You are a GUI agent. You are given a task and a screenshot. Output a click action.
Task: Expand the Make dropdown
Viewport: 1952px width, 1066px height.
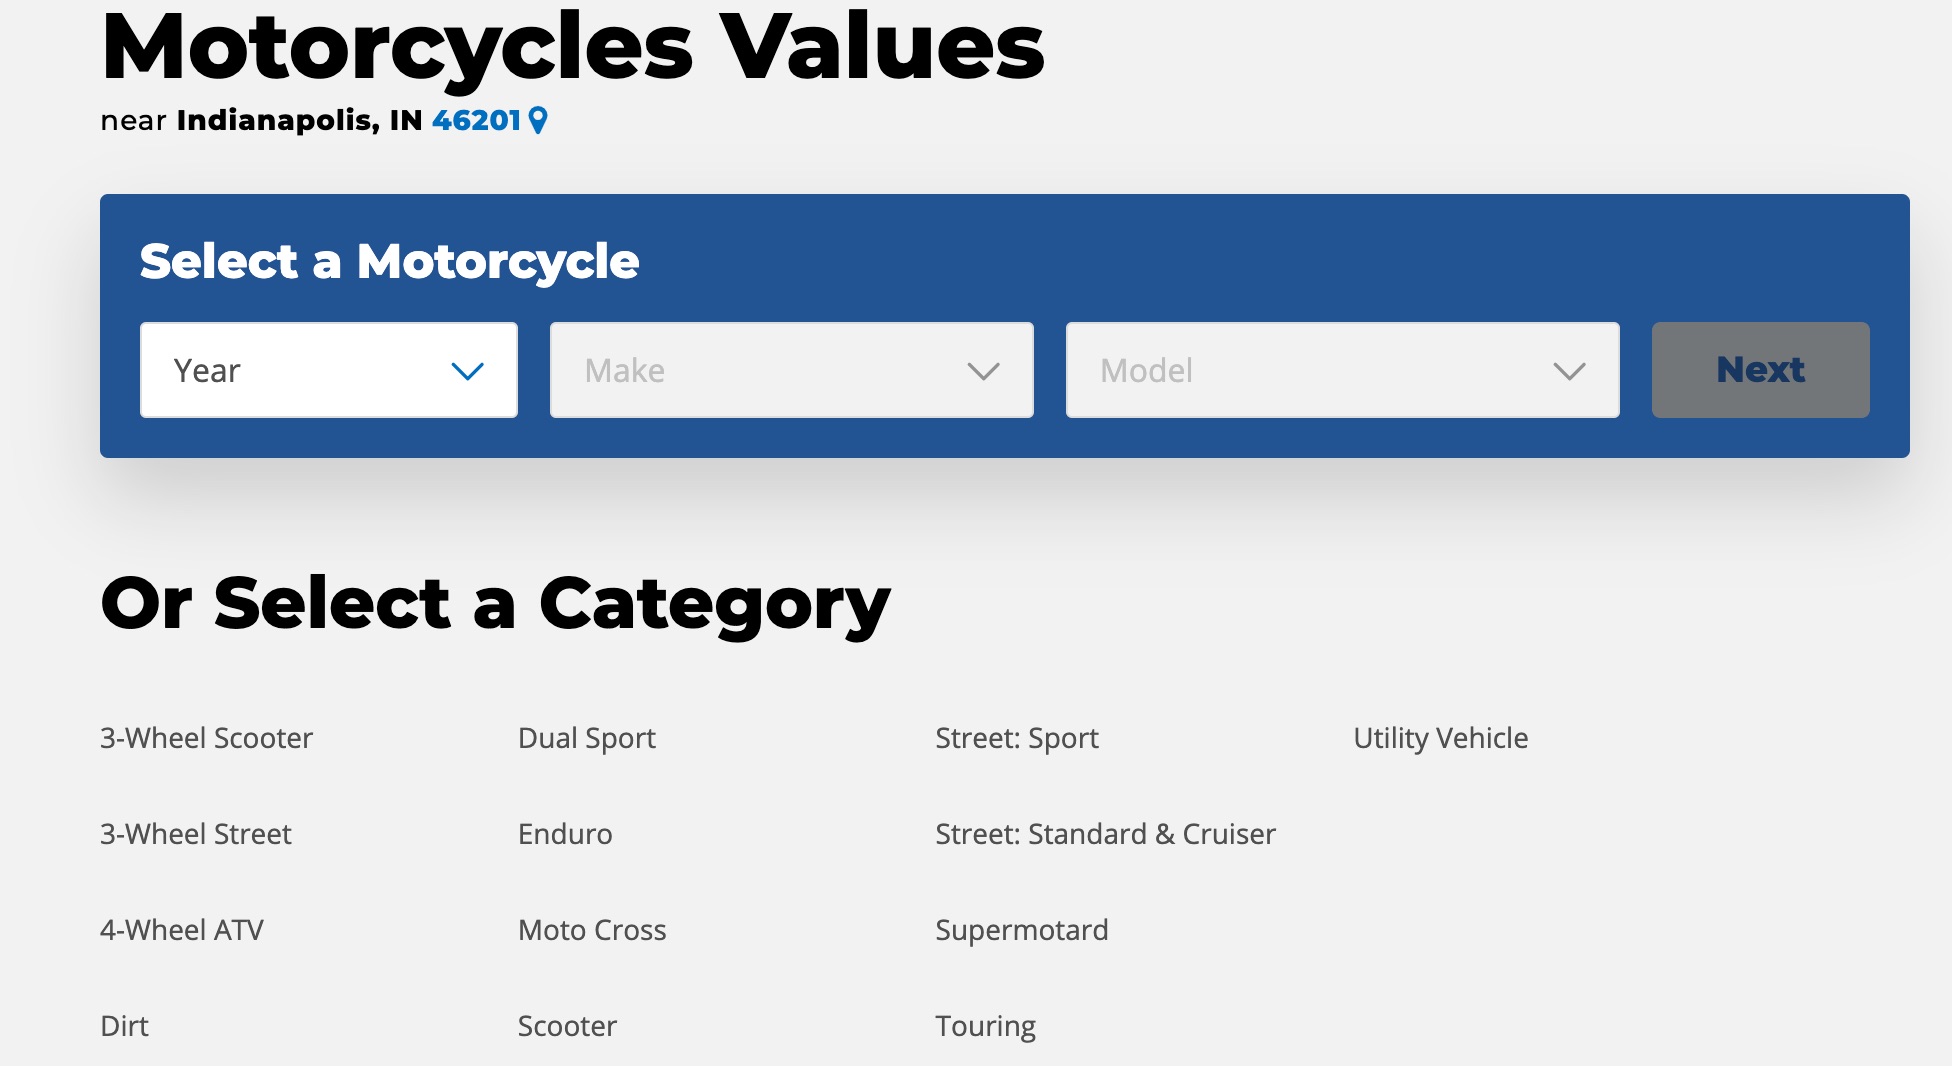pos(791,370)
